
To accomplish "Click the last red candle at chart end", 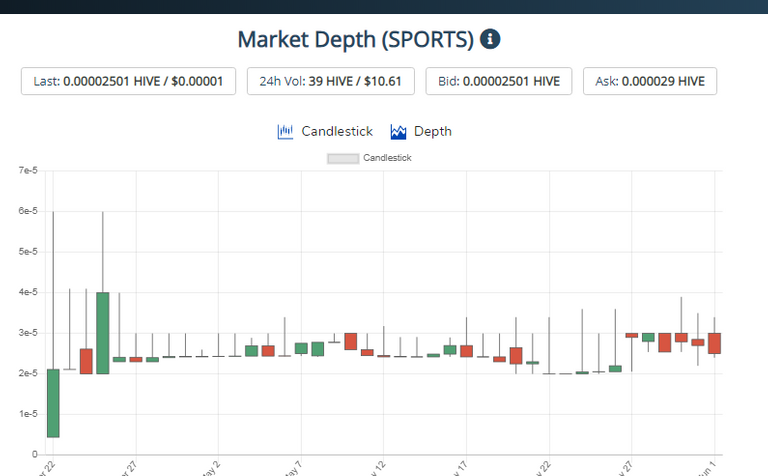I will tap(714, 343).
